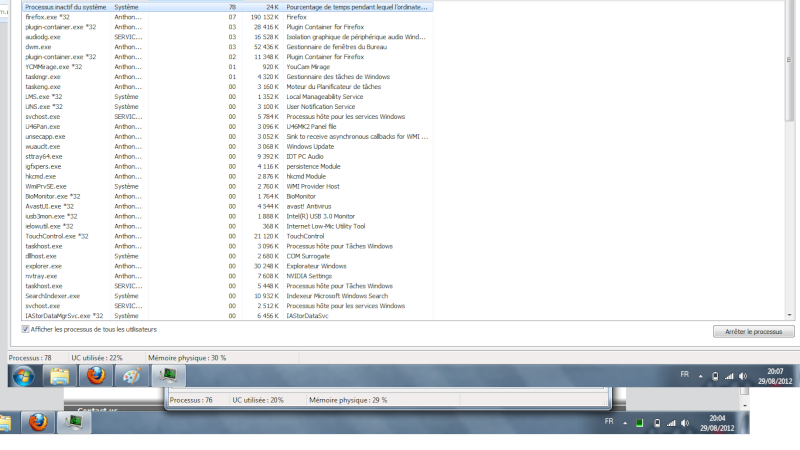Open the network icon beside the 20:07 clock
This screenshot has height=450, width=800.
729,377
